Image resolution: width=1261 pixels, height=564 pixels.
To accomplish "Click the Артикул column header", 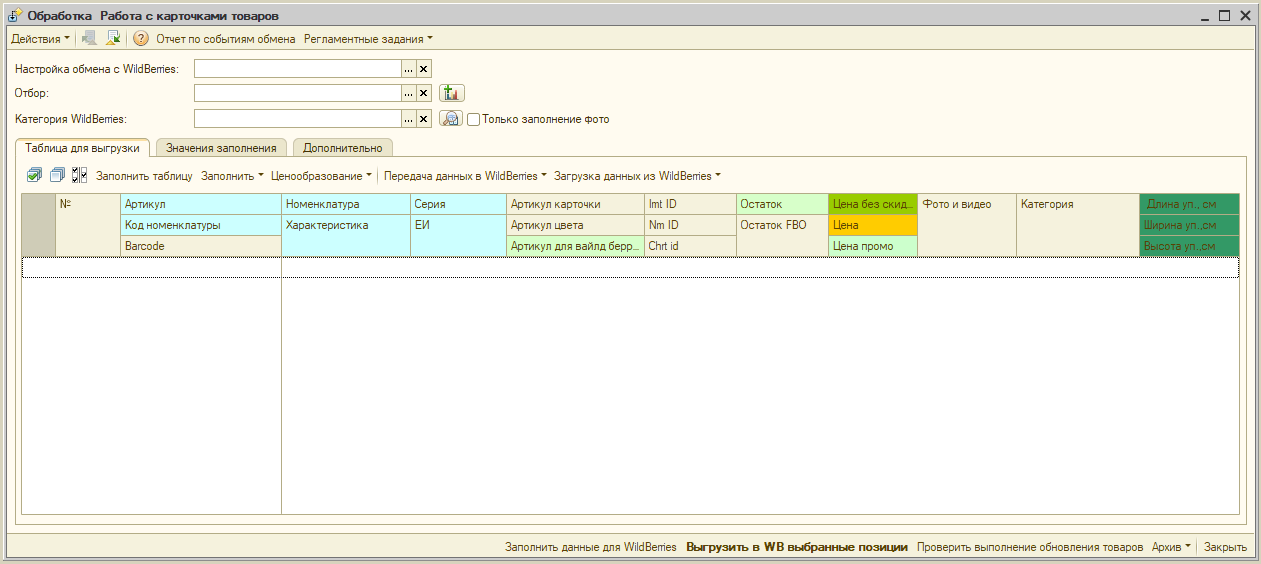I will pyautogui.click(x=201, y=204).
